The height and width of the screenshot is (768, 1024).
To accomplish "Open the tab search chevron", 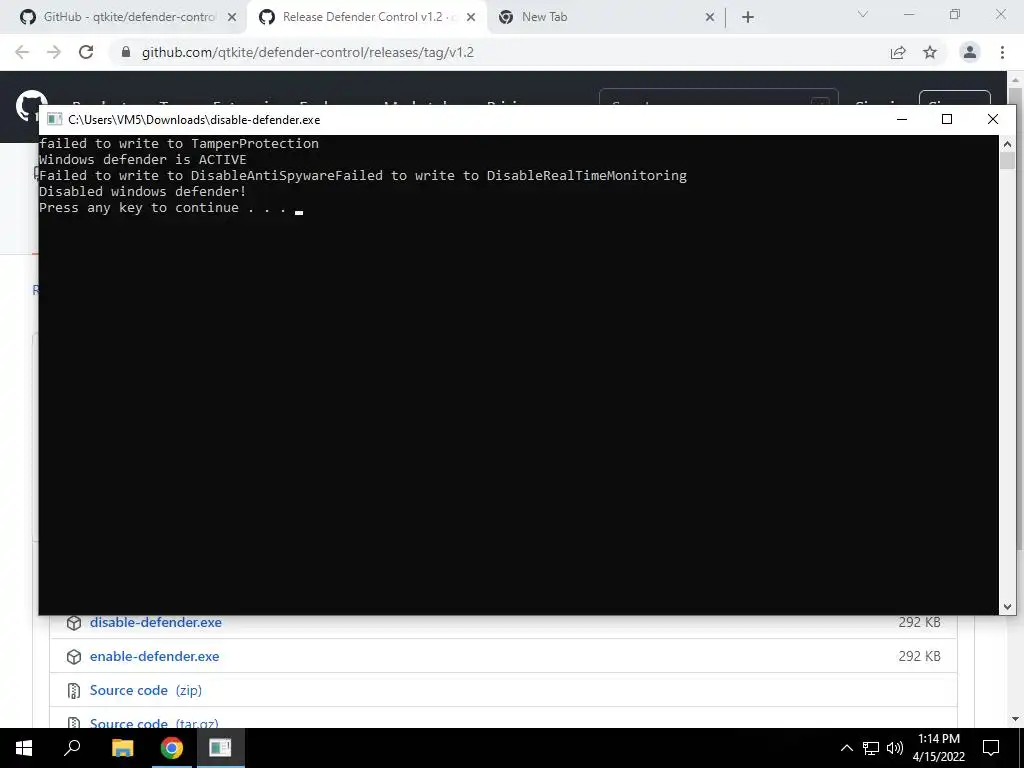I will point(863,14).
